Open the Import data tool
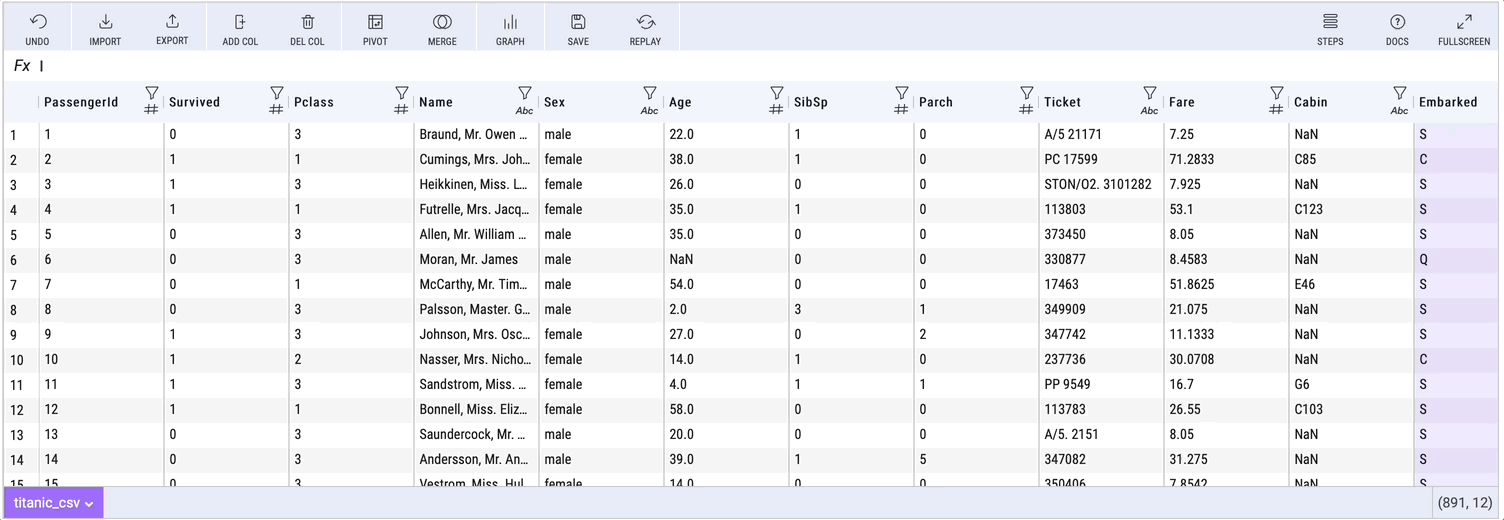The image size is (1504, 520). (x=105, y=22)
